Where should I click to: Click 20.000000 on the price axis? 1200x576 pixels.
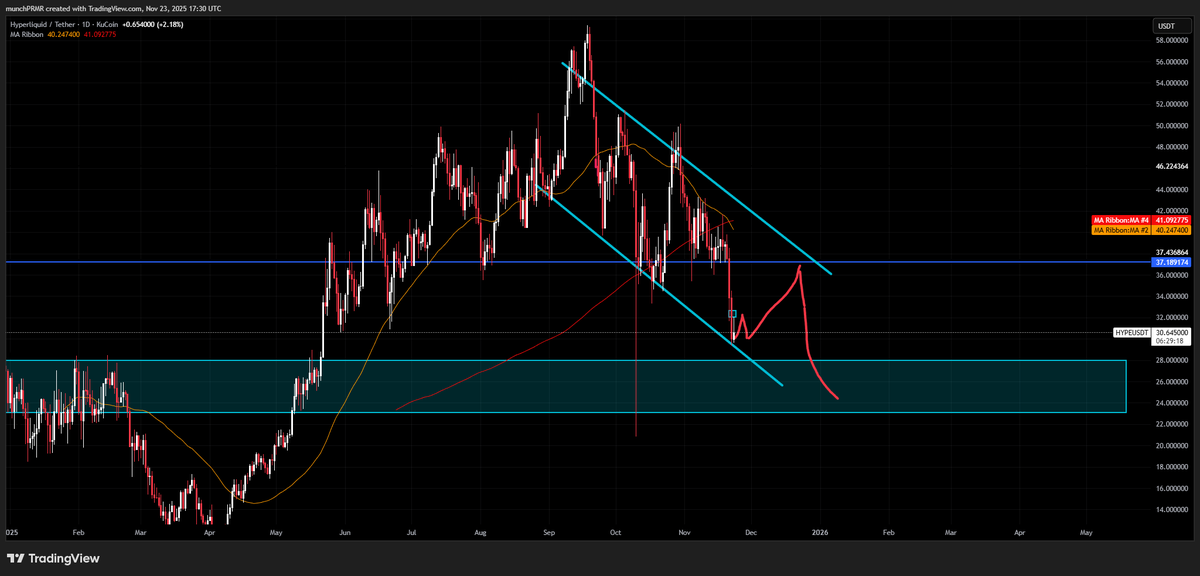(1171, 445)
